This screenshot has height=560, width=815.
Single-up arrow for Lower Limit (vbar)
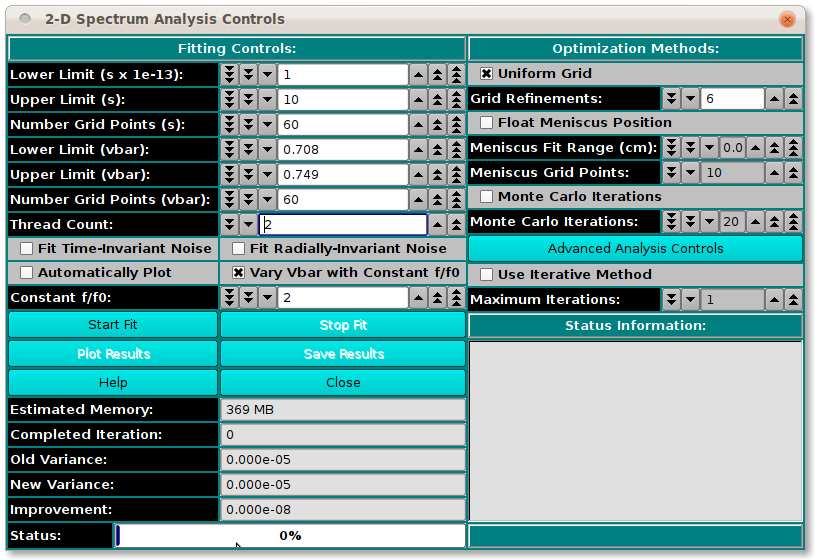point(418,150)
